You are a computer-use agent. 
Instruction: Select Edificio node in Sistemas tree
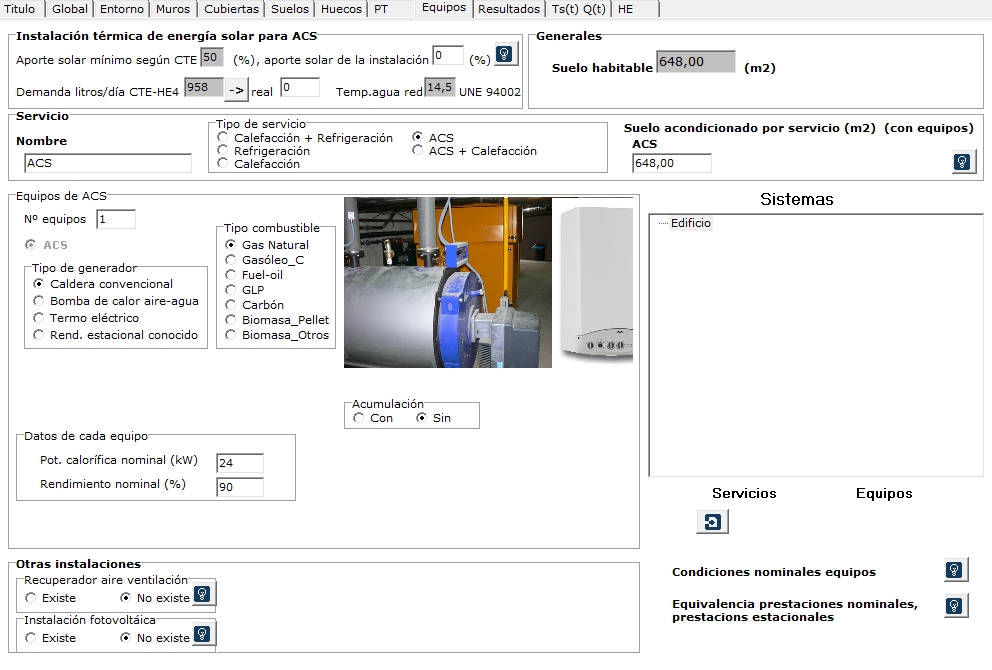[691, 223]
